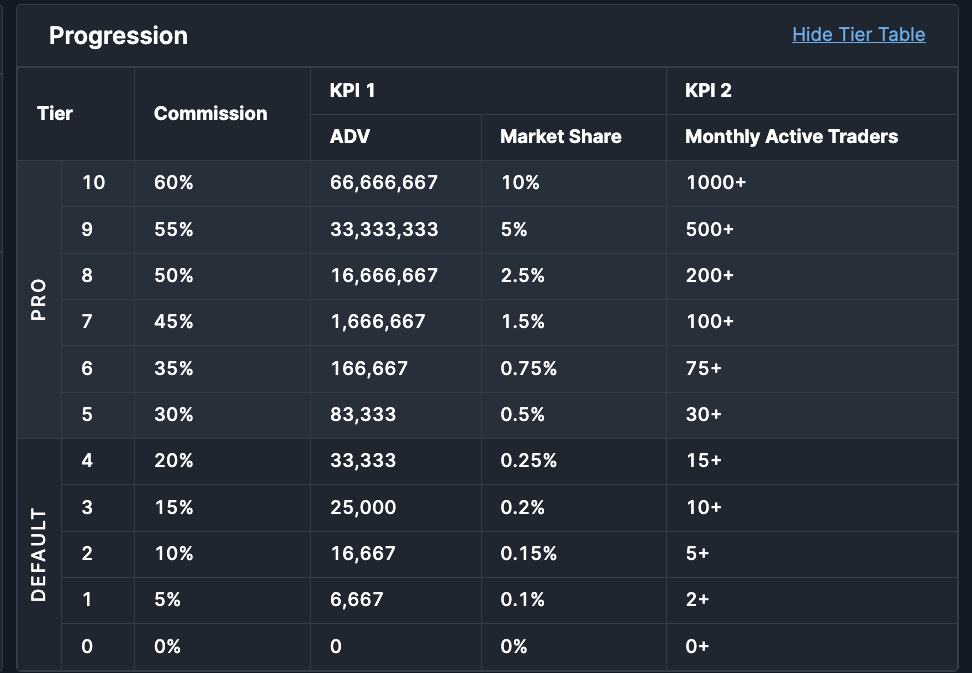Select the 25,000 ADV value
972x673 pixels.
click(363, 508)
